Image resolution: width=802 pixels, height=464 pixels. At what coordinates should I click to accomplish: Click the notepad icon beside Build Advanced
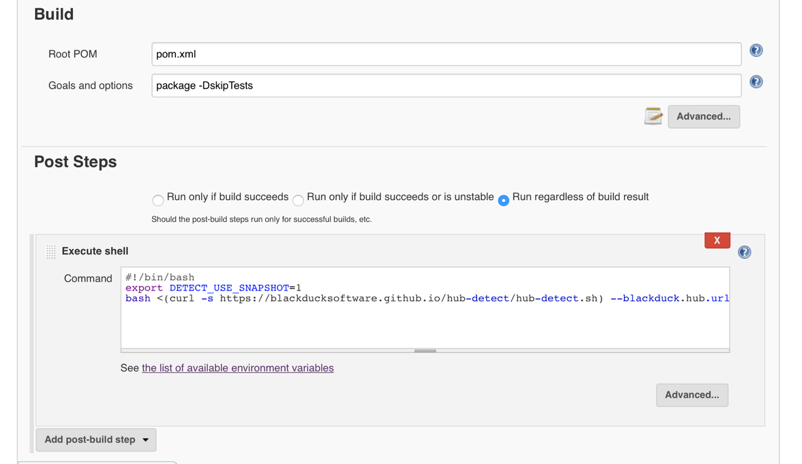pos(653,117)
